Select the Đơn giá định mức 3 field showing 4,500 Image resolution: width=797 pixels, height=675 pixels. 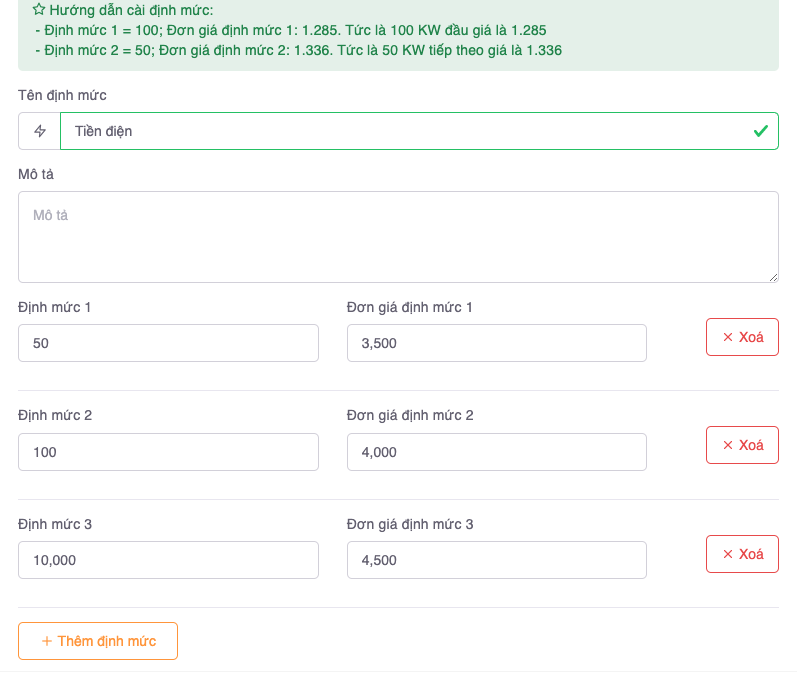click(x=496, y=560)
